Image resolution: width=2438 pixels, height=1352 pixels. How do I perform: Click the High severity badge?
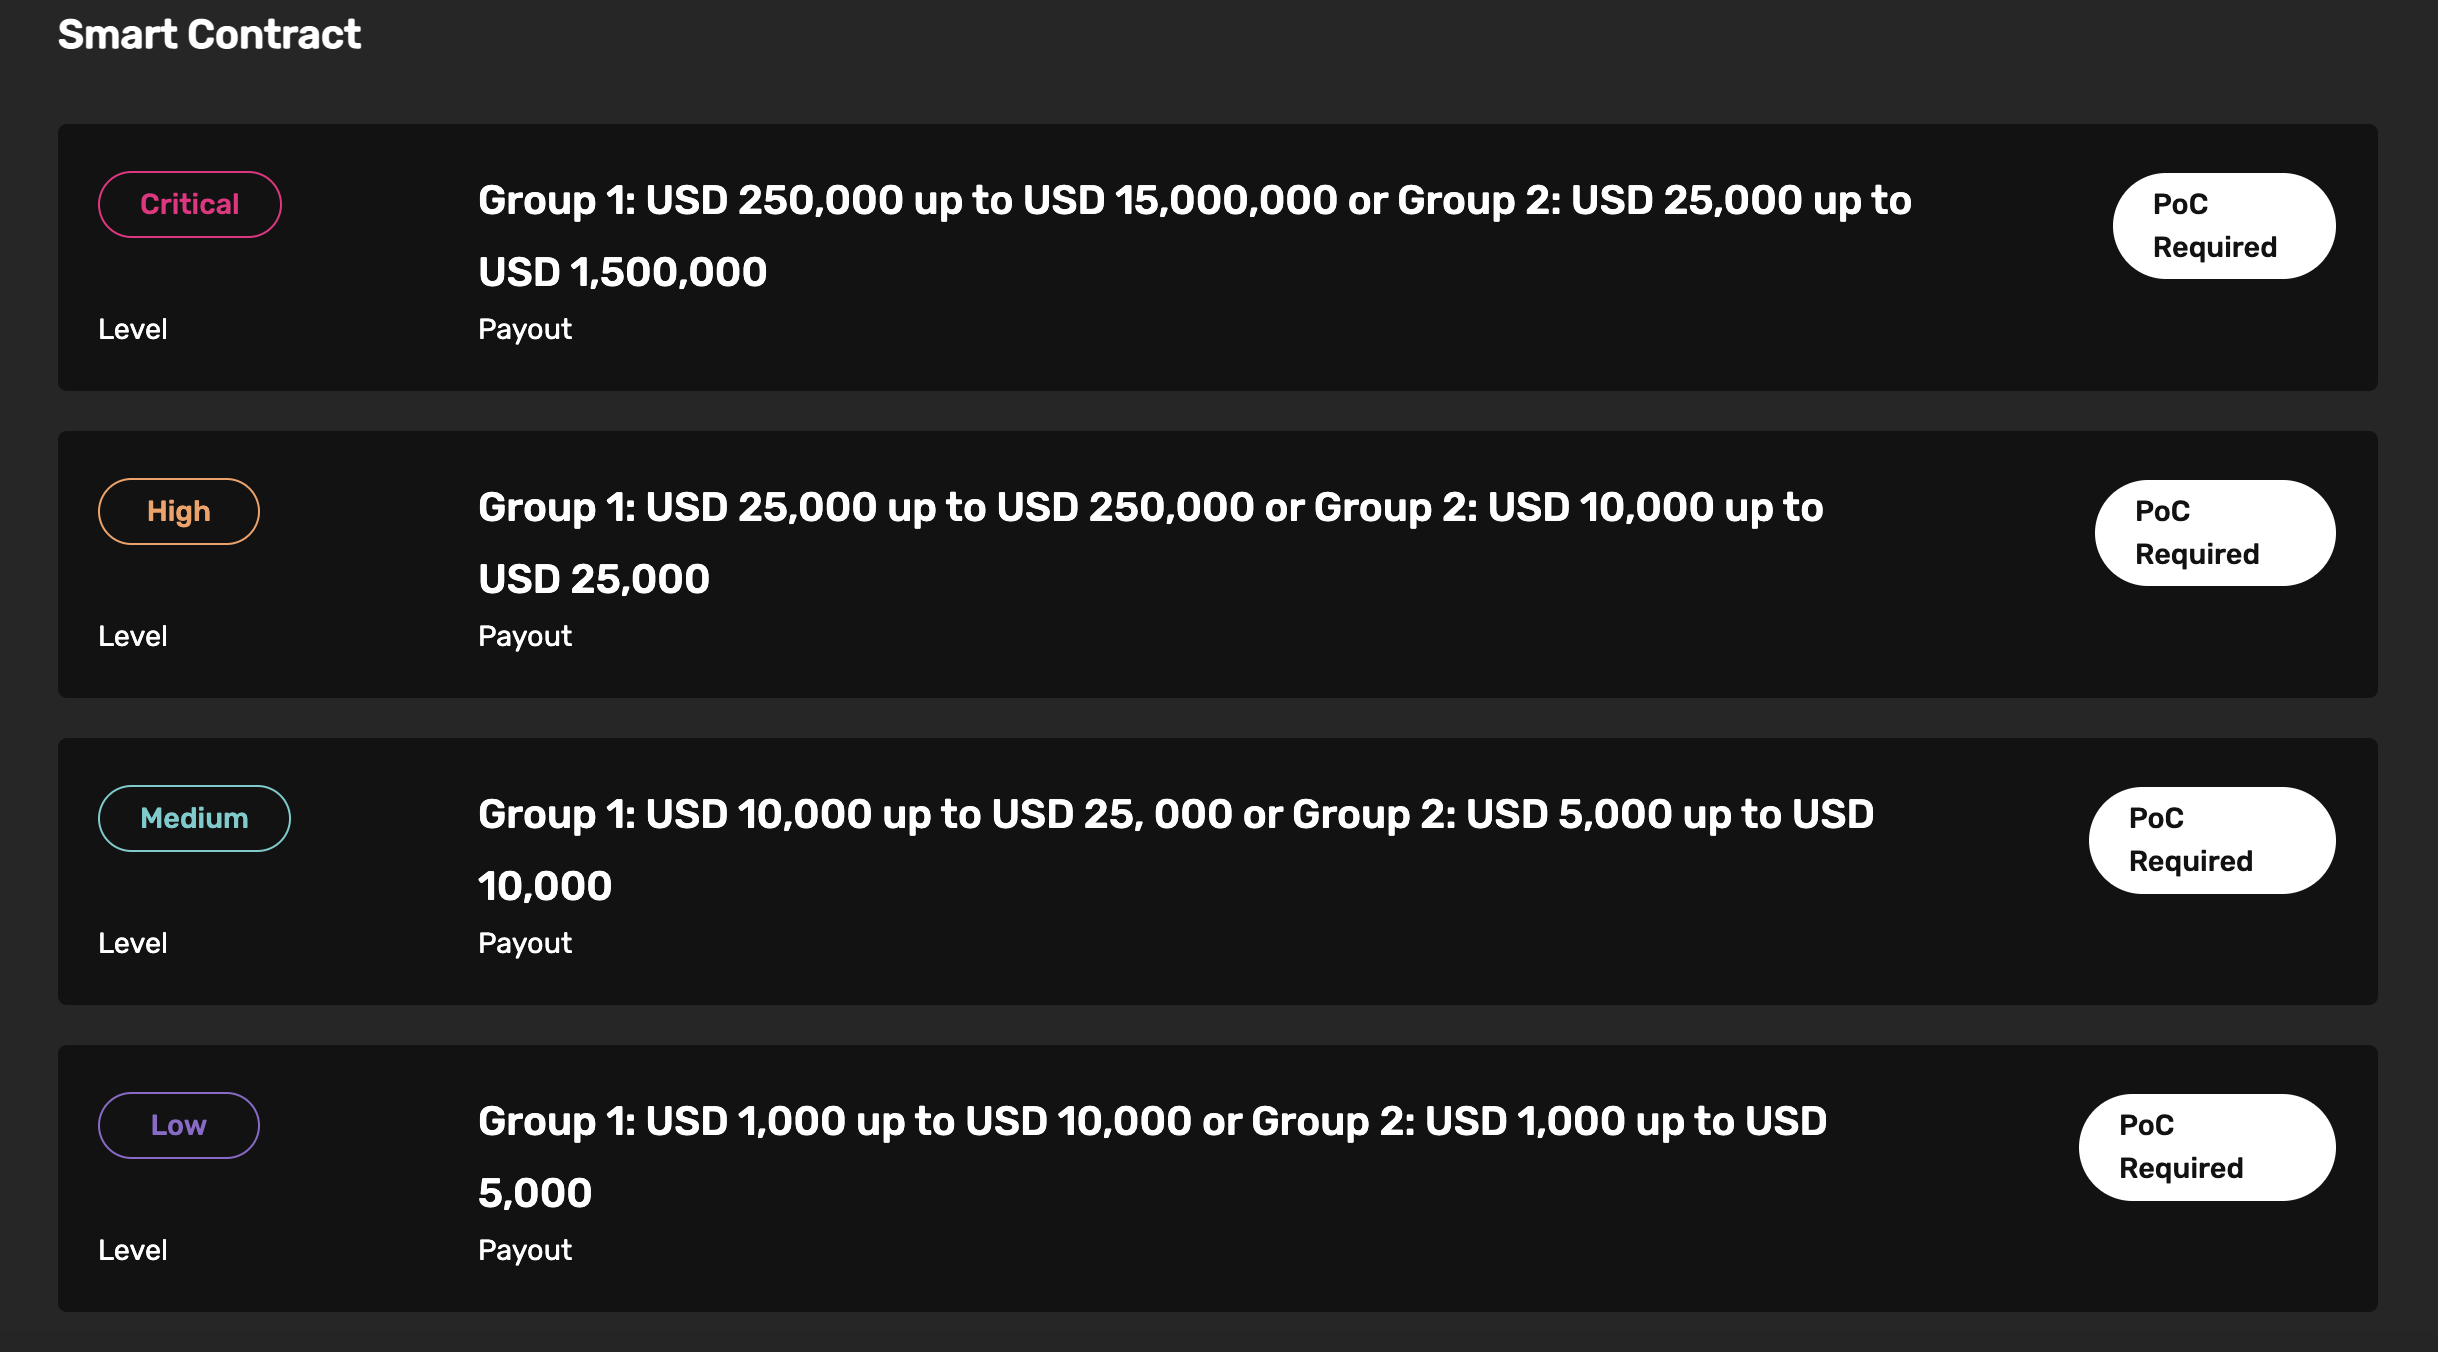pyautogui.click(x=179, y=512)
